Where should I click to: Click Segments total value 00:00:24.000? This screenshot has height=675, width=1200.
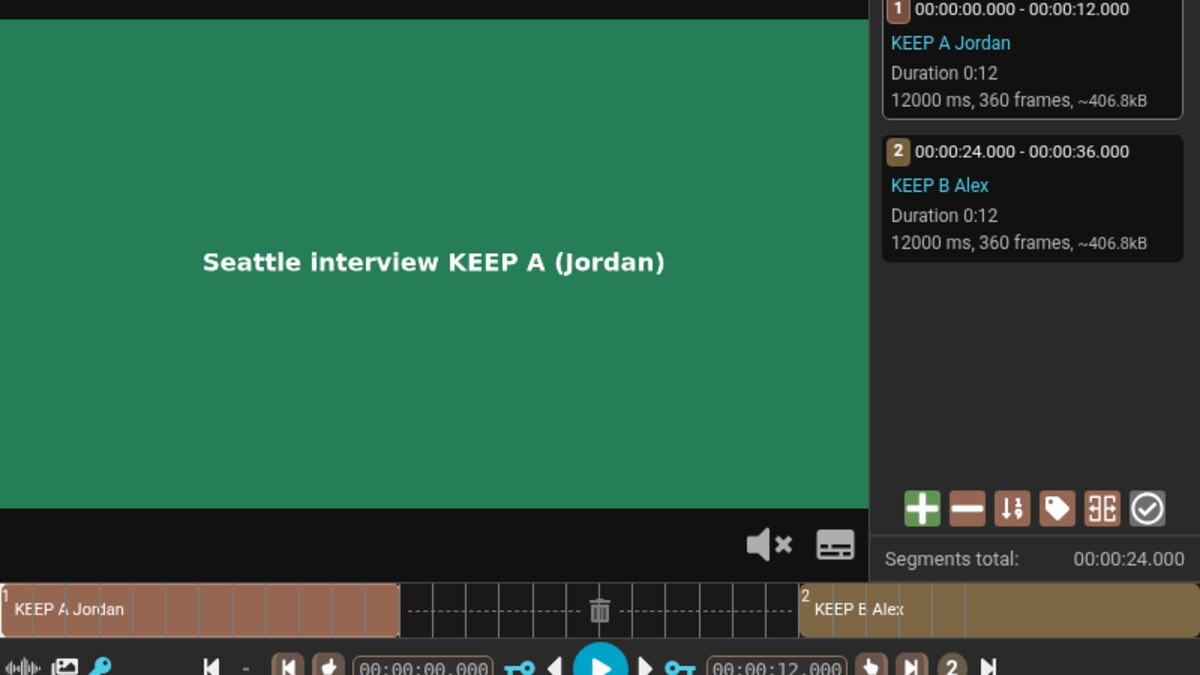pyautogui.click(x=1129, y=559)
